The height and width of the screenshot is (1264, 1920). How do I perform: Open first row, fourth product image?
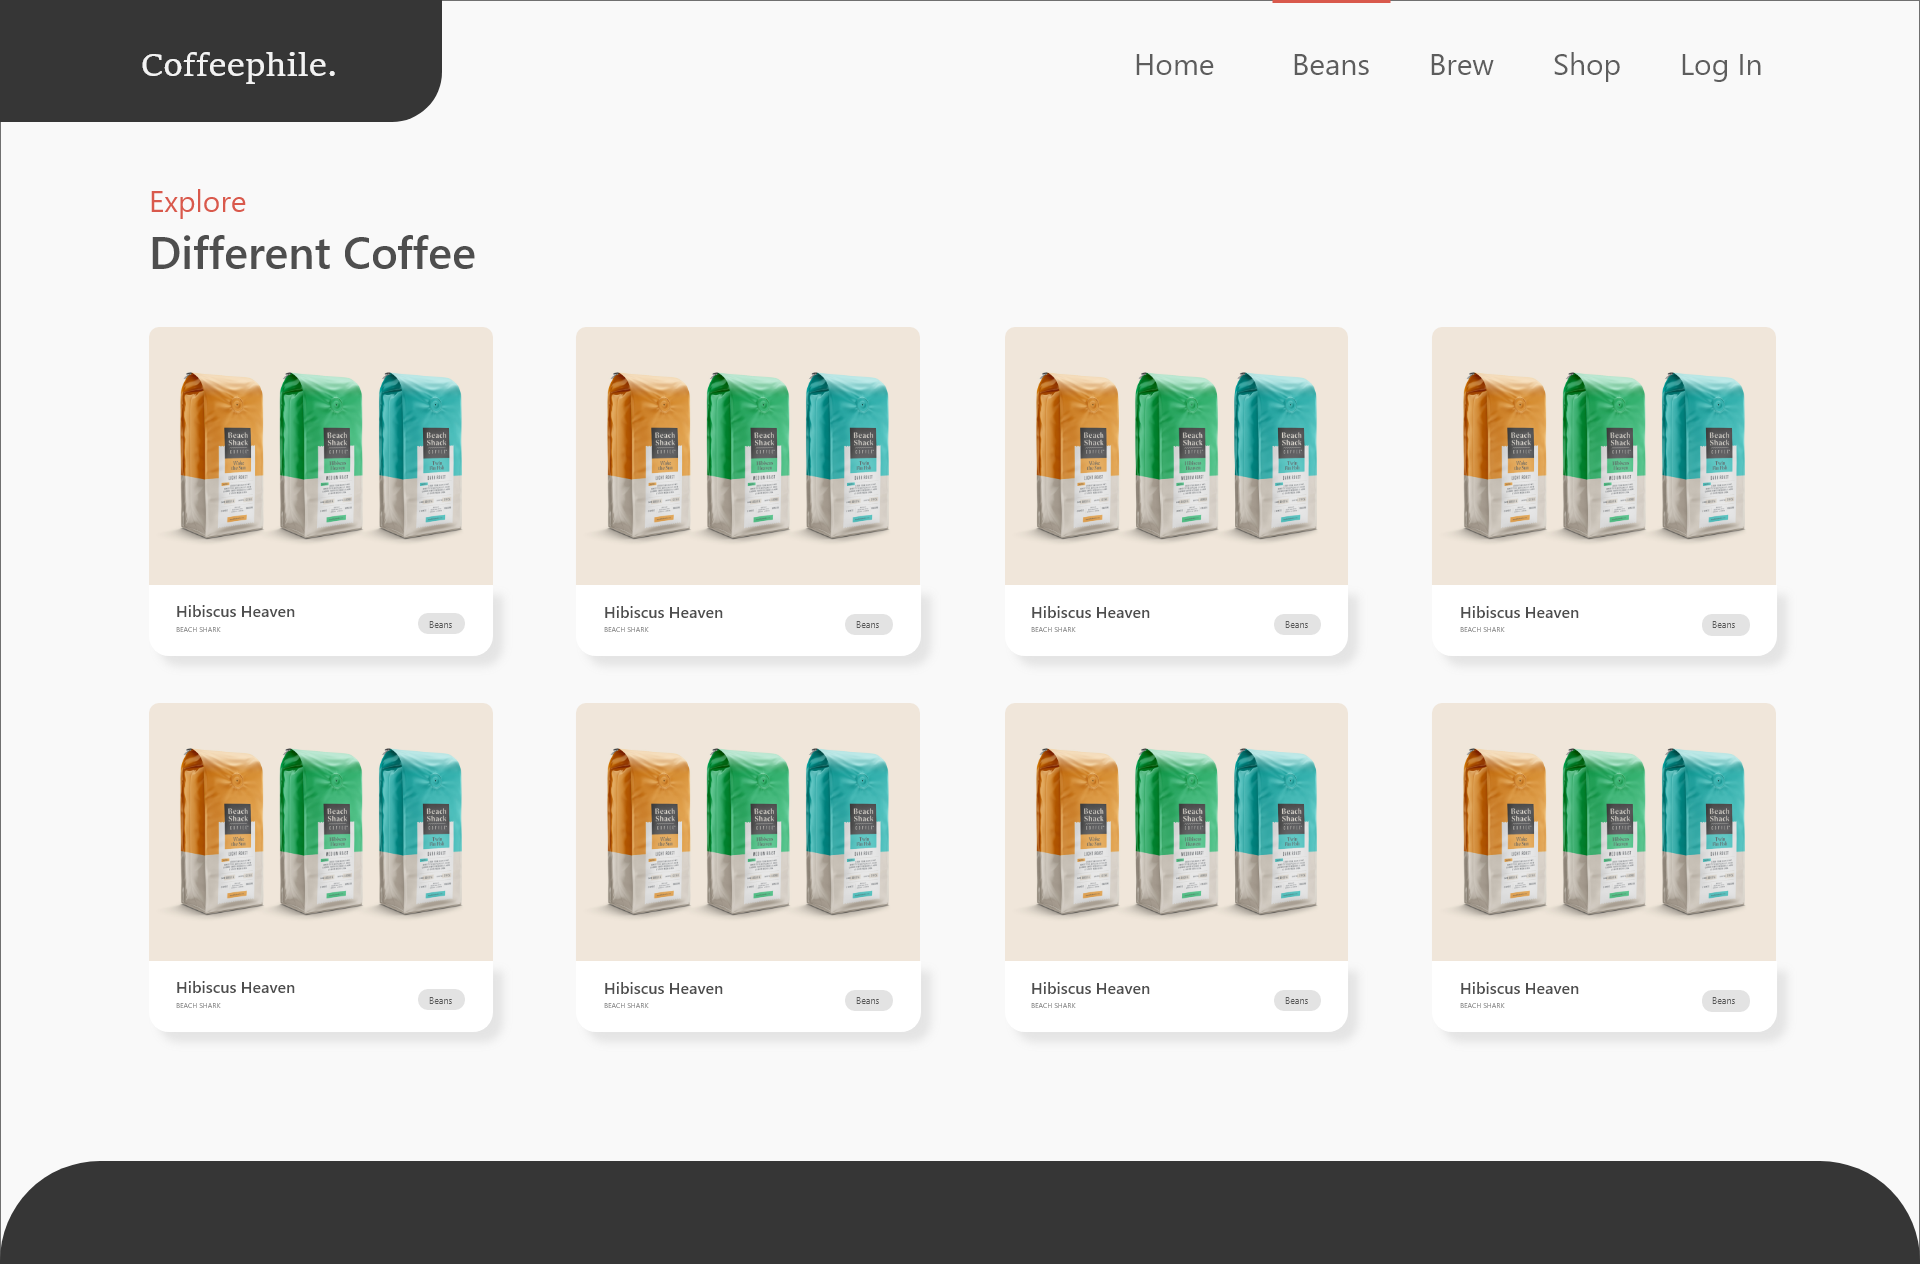point(1603,456)
